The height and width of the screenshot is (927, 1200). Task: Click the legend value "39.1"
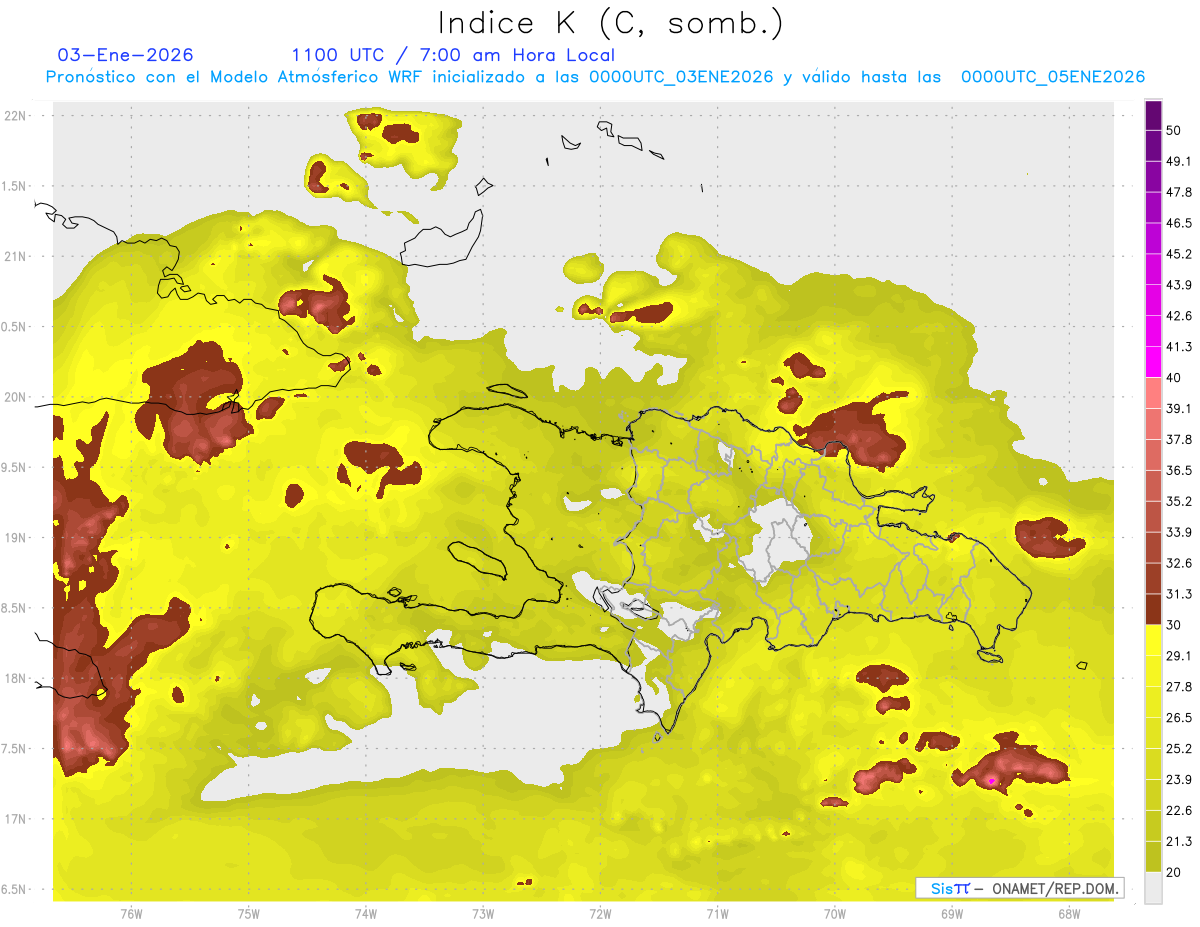click(x=1178, y=409)
